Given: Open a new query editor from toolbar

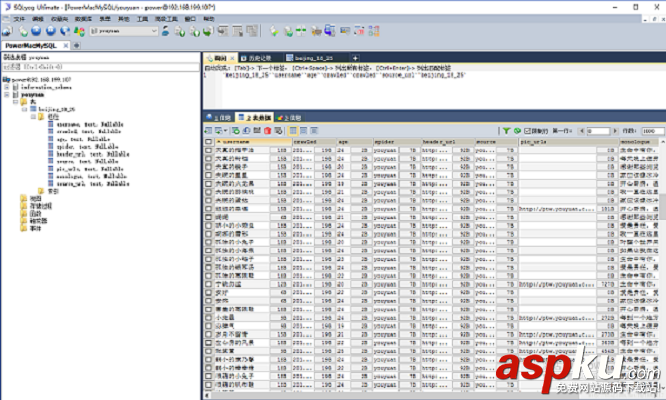Looking at the screenshot, I should [x=23, y=31].
